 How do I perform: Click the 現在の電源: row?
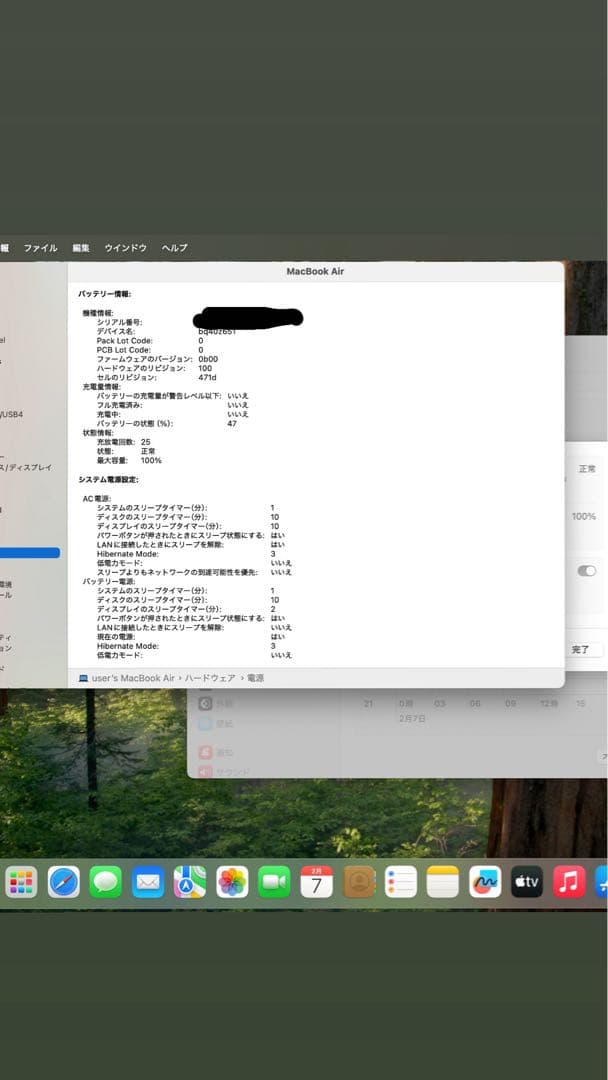191,637
